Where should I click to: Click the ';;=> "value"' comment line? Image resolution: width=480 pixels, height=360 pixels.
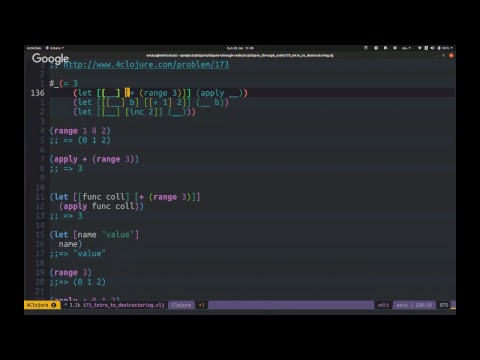(x=77, y=253)
